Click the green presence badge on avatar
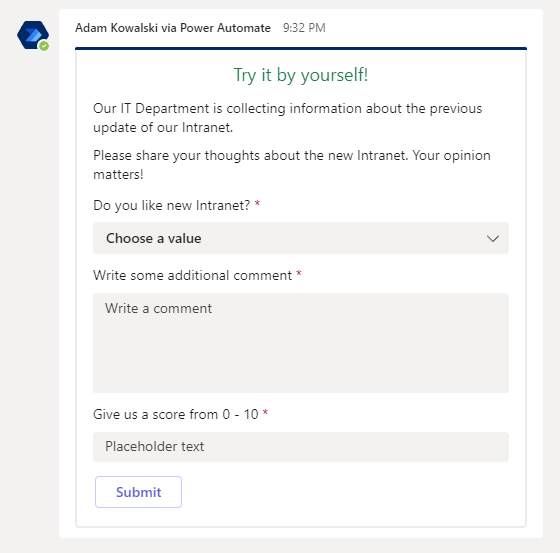The width and height of the screenshot is (560, 553). (44, 46)
